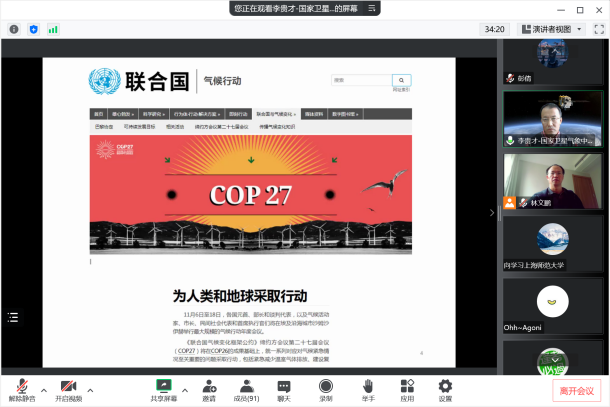Maximize the meeting window
This screenshot has height=407, width=610.
click(580, 10)
